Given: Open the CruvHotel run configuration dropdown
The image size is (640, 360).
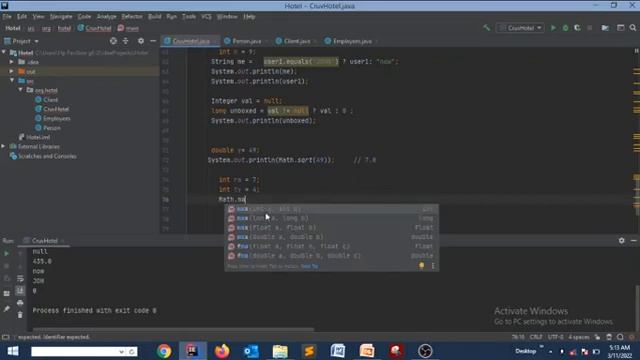Looking at the screenshot, I should [x=520, y=28].
